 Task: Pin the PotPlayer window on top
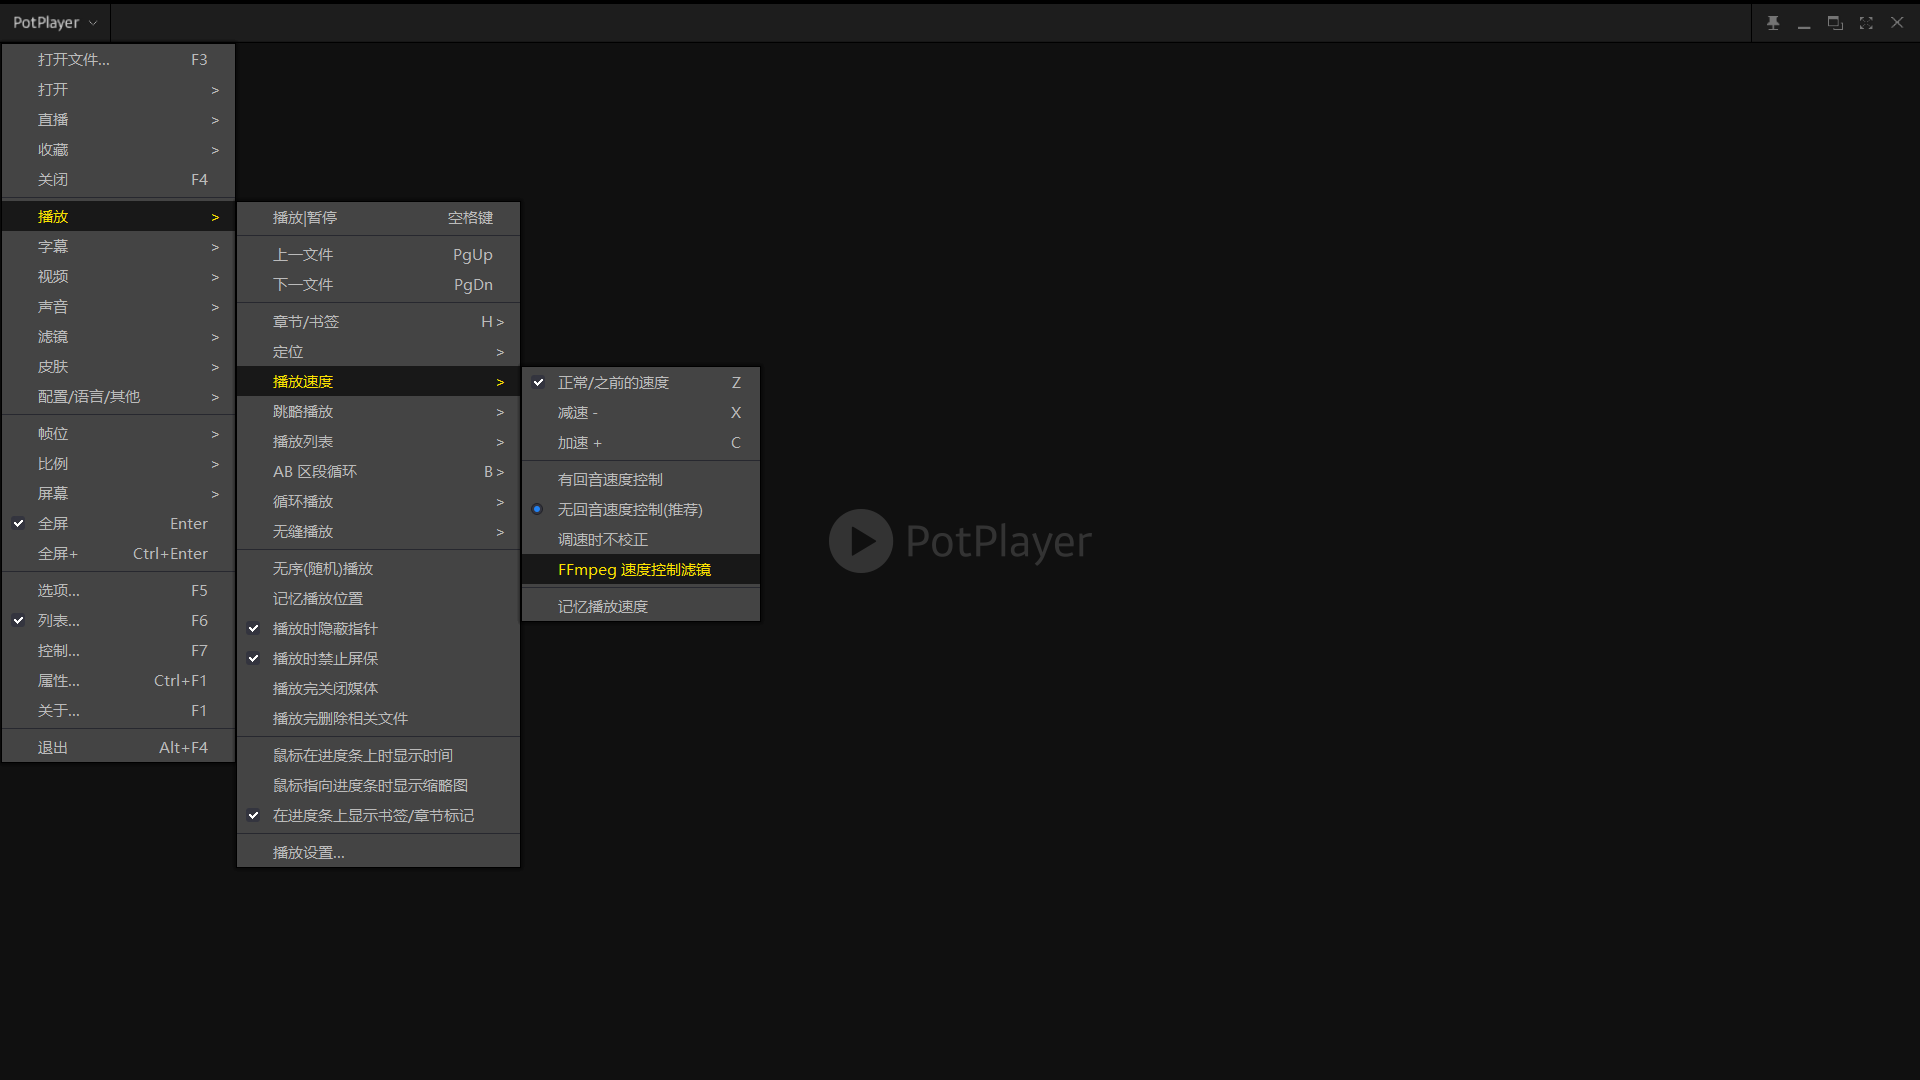pos(1773,22)
